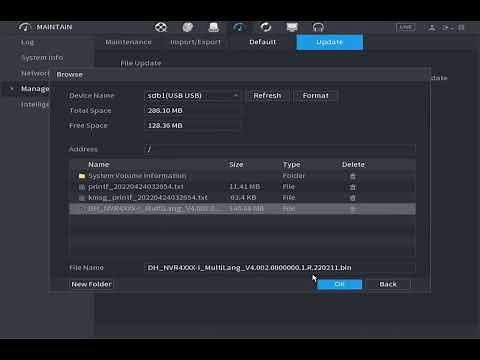Click the File Name input field

[280, 268]
